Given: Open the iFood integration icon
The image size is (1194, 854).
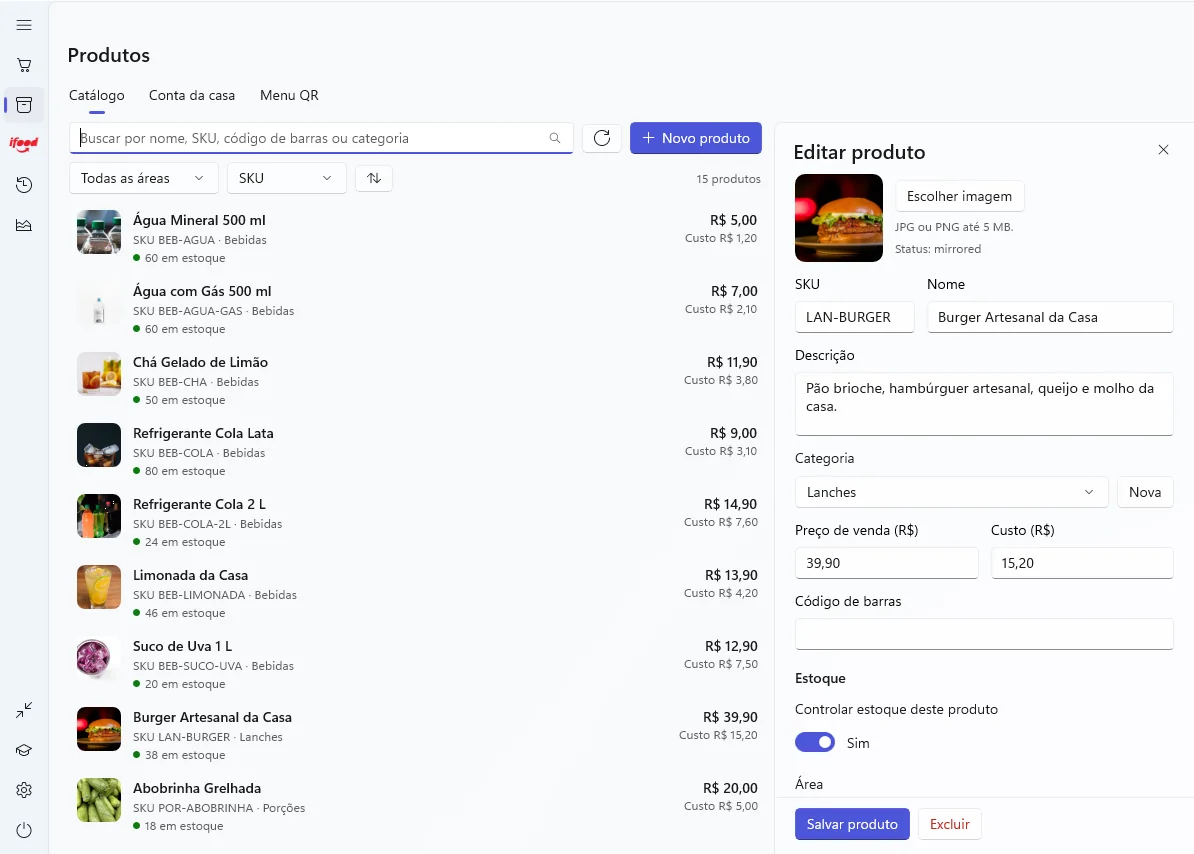Looking at the screenshot, I should point(24,143).
